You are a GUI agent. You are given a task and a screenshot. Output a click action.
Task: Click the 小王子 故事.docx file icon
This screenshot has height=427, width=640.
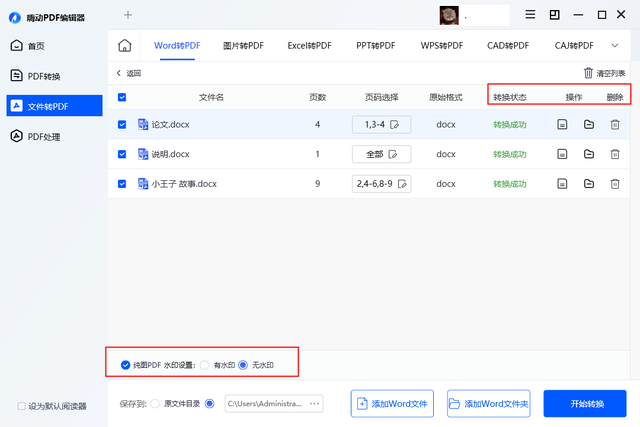coord(143,184)
